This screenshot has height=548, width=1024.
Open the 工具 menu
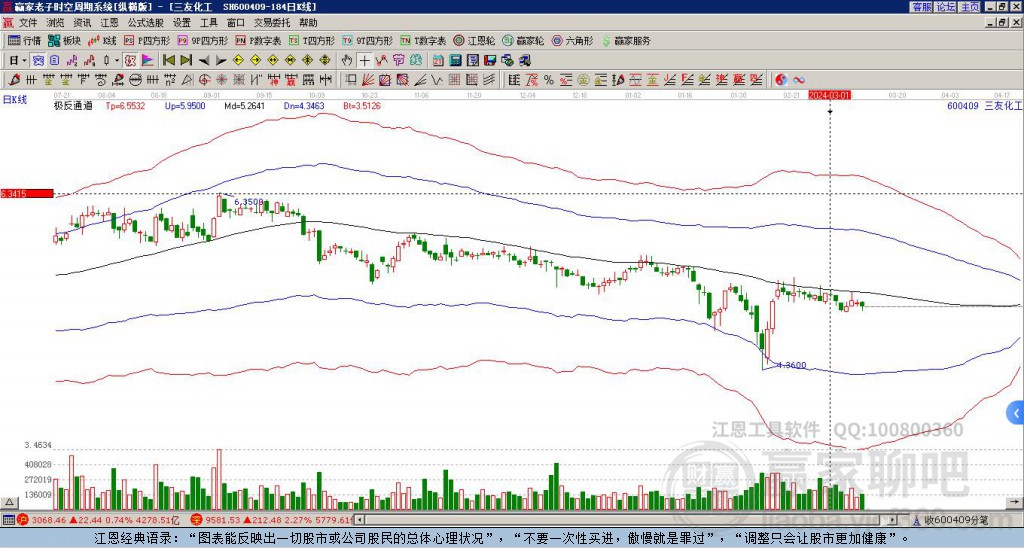click(x=209, y=23)
